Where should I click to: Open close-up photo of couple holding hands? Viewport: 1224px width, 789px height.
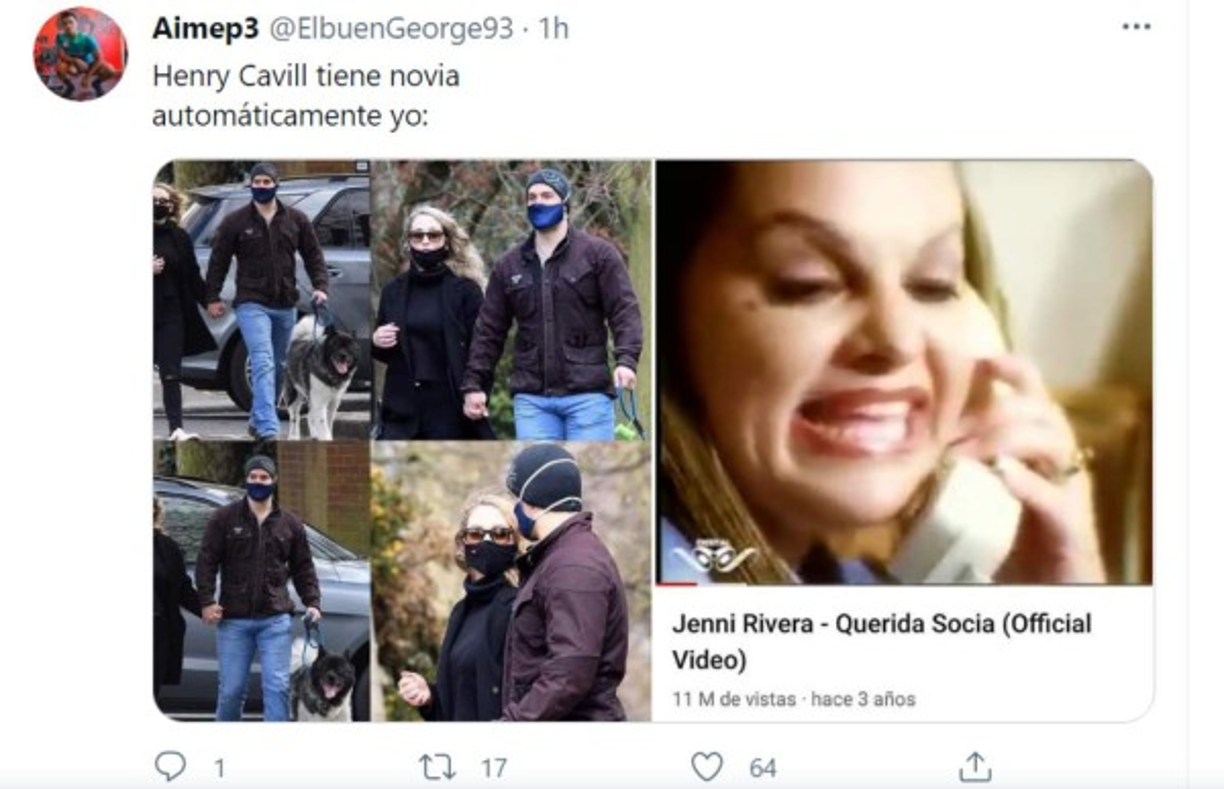tap(511, 300)
